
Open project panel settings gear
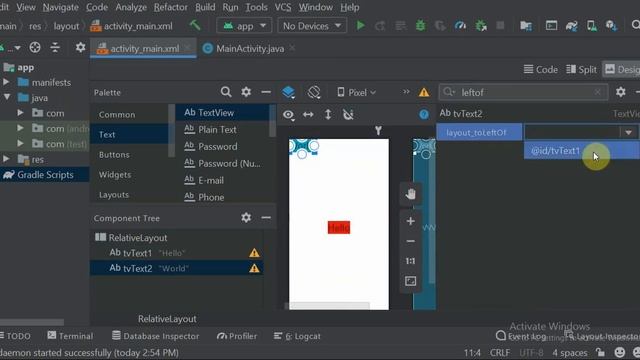pos(80,47)
